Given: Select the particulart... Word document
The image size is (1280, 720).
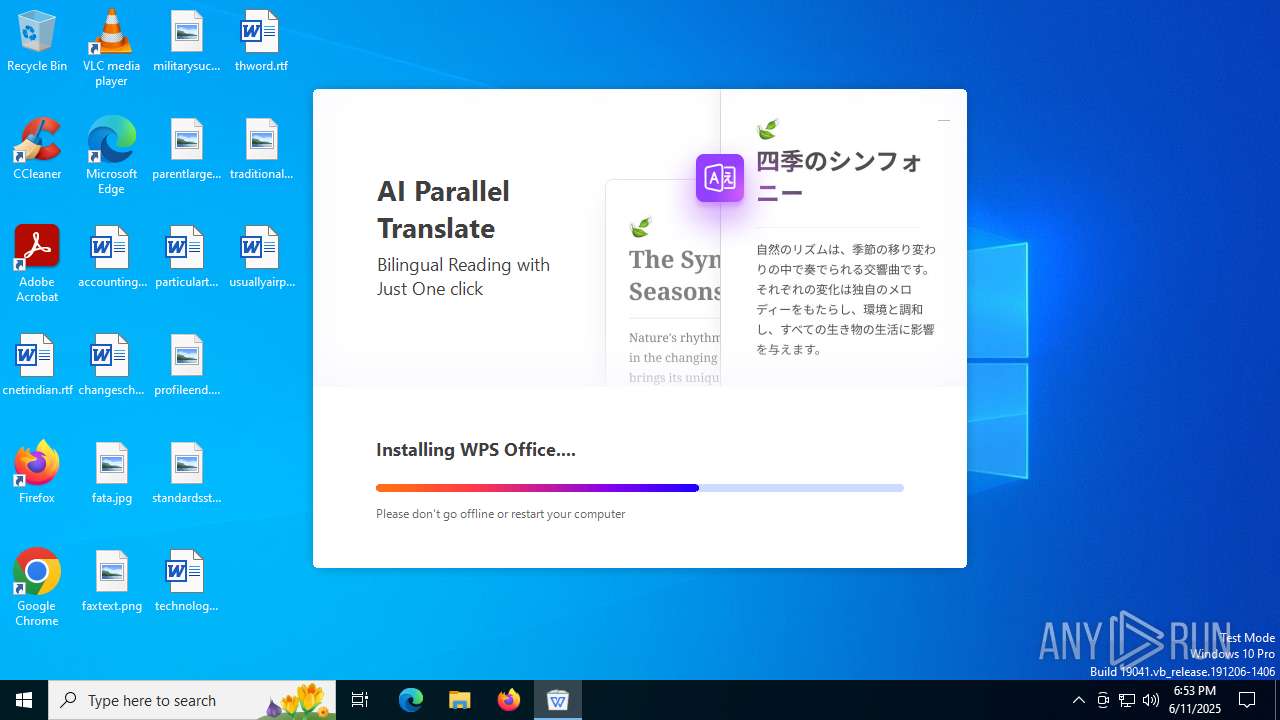Looking at the screenshot, I should click(186, 257).
